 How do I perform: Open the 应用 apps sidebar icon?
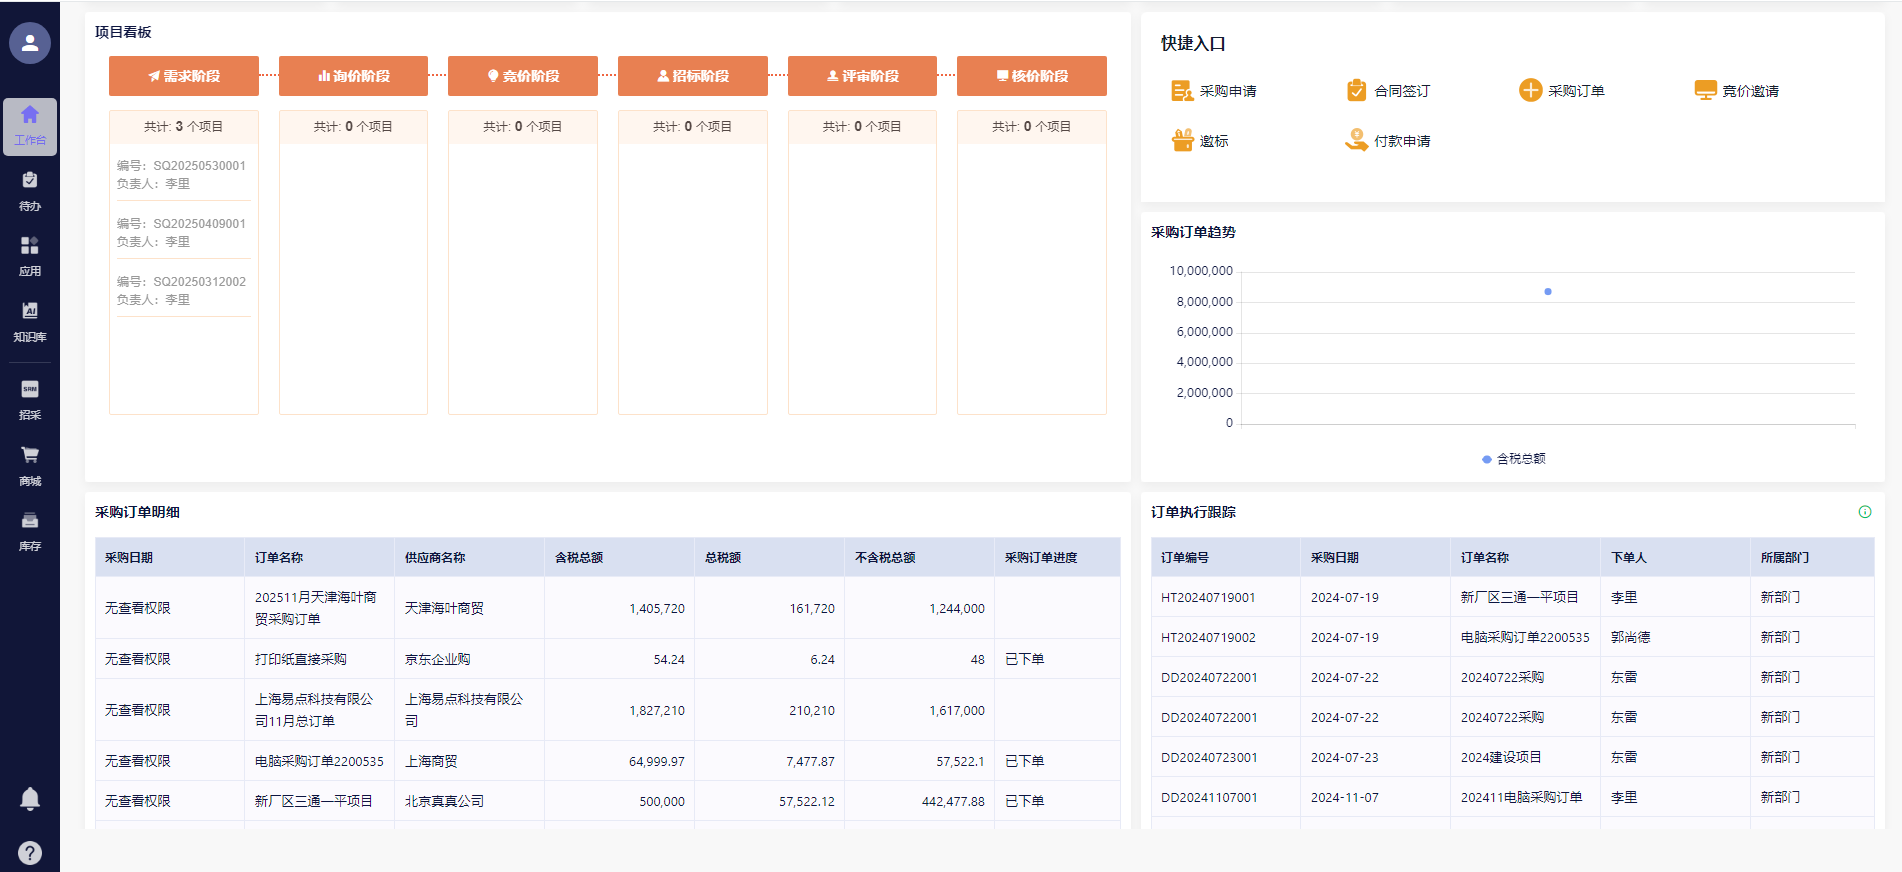tap(30, 256)
